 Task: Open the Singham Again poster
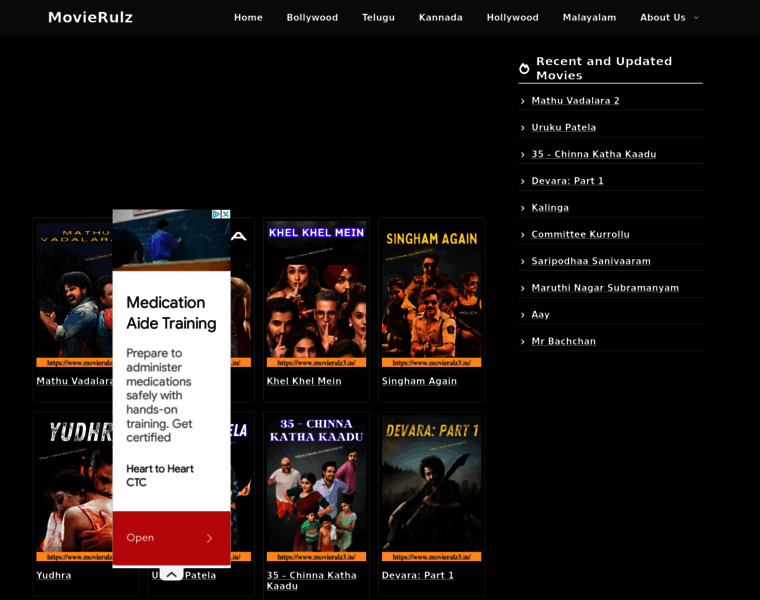(431, 294)
